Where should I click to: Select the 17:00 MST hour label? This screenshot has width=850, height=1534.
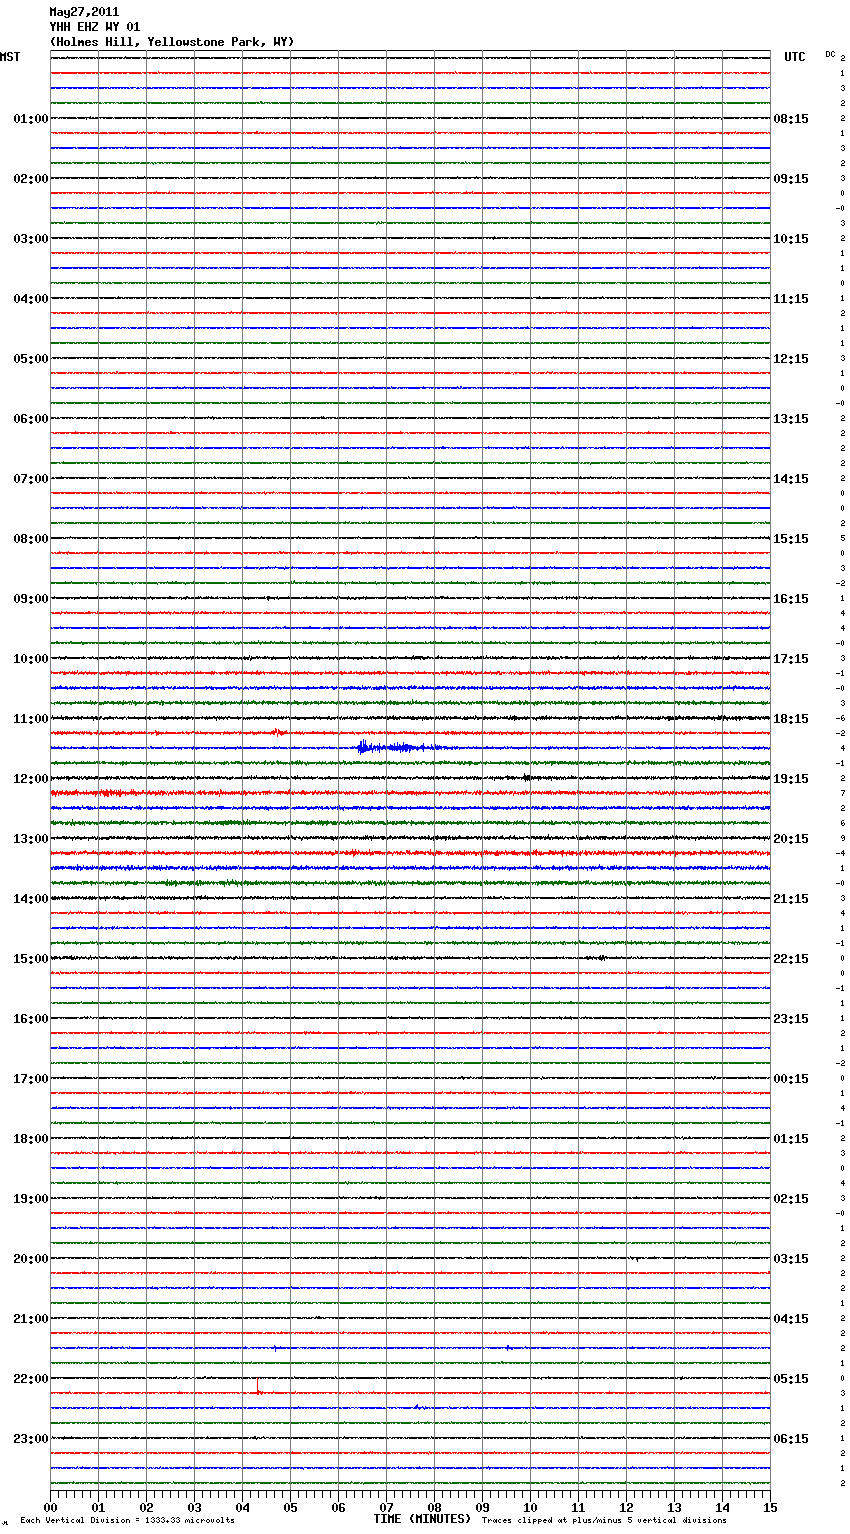(30, 1079)
